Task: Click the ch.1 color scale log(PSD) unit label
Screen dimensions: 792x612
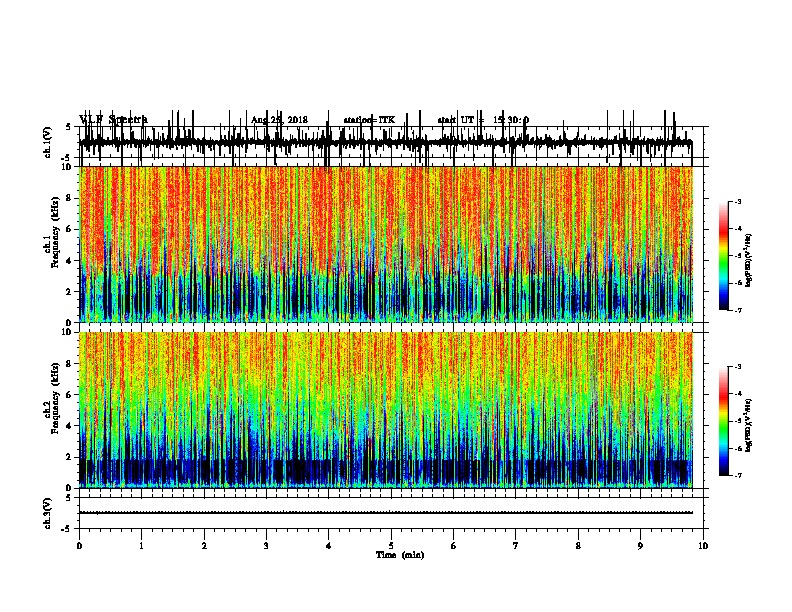Action: (x=749, y=260)
